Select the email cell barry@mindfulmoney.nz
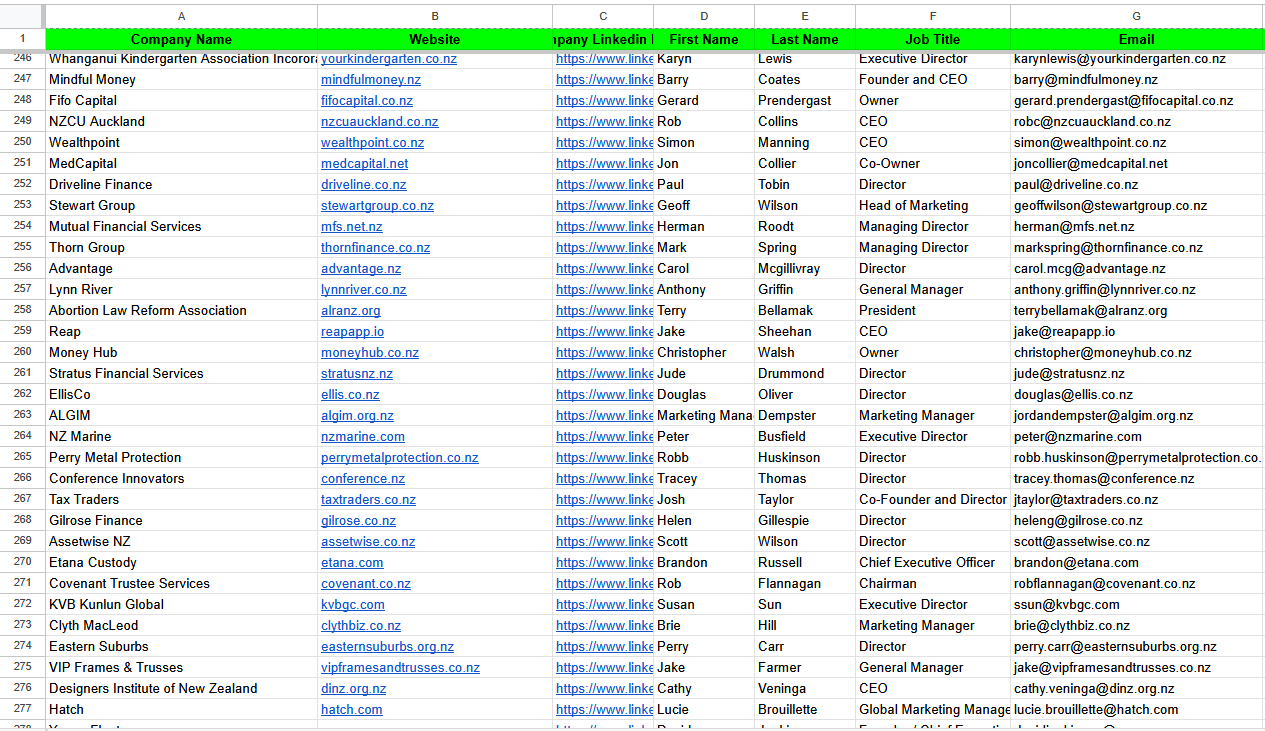This screenshot has height=731, width=1265. pos(1137,80)
